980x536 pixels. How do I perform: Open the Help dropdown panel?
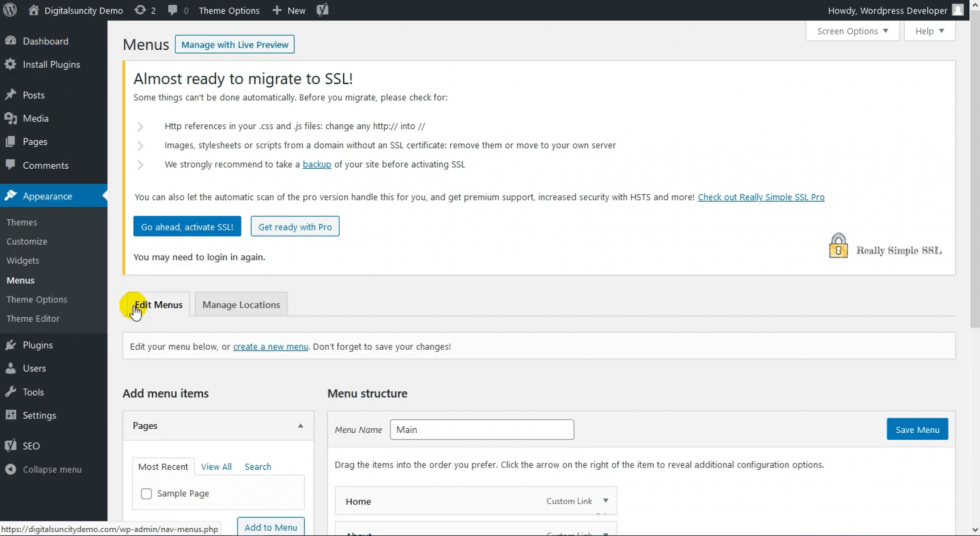coord(929,31)
